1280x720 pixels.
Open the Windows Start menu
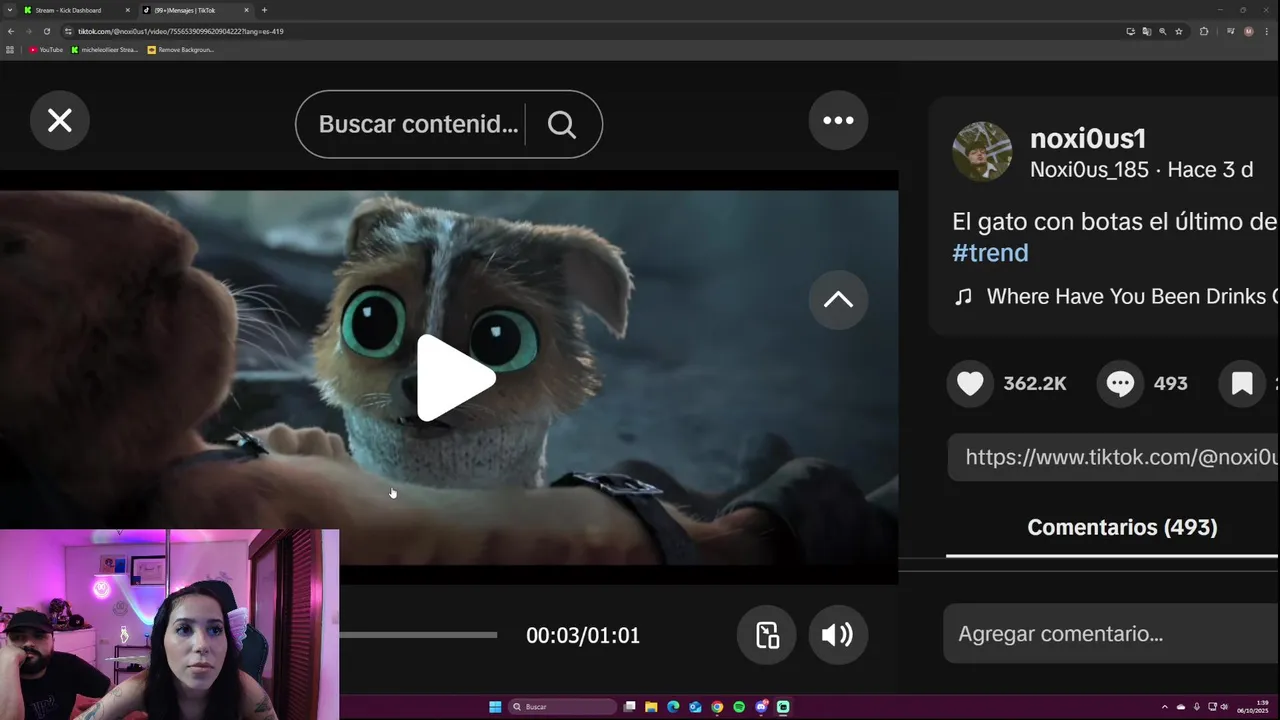pyautogui.click(x=495, y=707)
